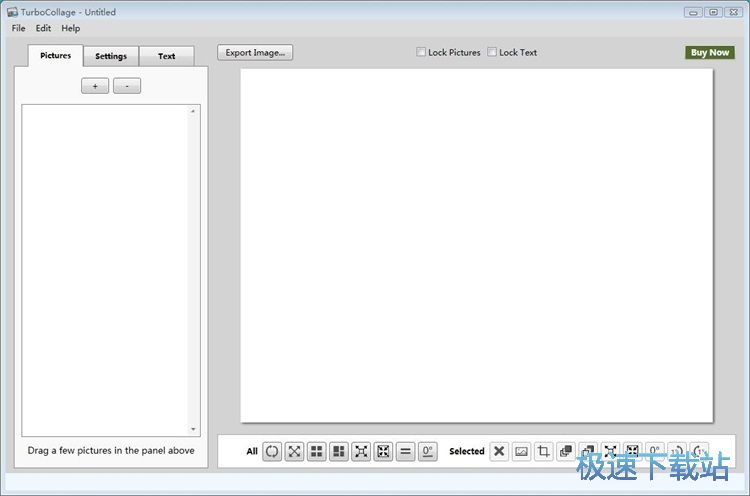The height and width of the screenshot is (496, 750).
Task: Switch to the Text tab
Action: (166, 56)
